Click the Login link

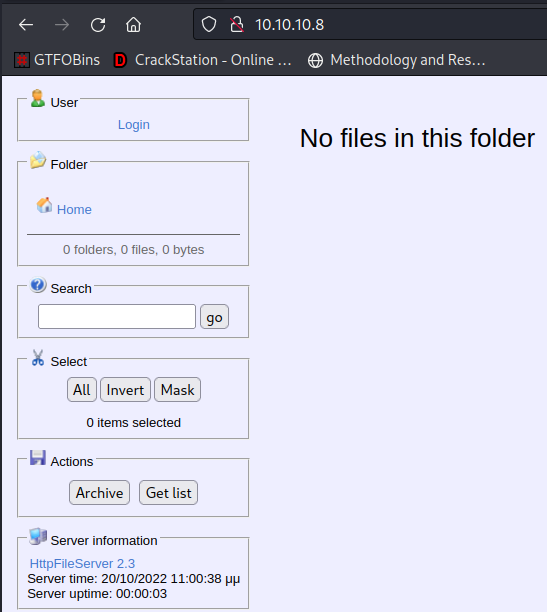[134, 125]
